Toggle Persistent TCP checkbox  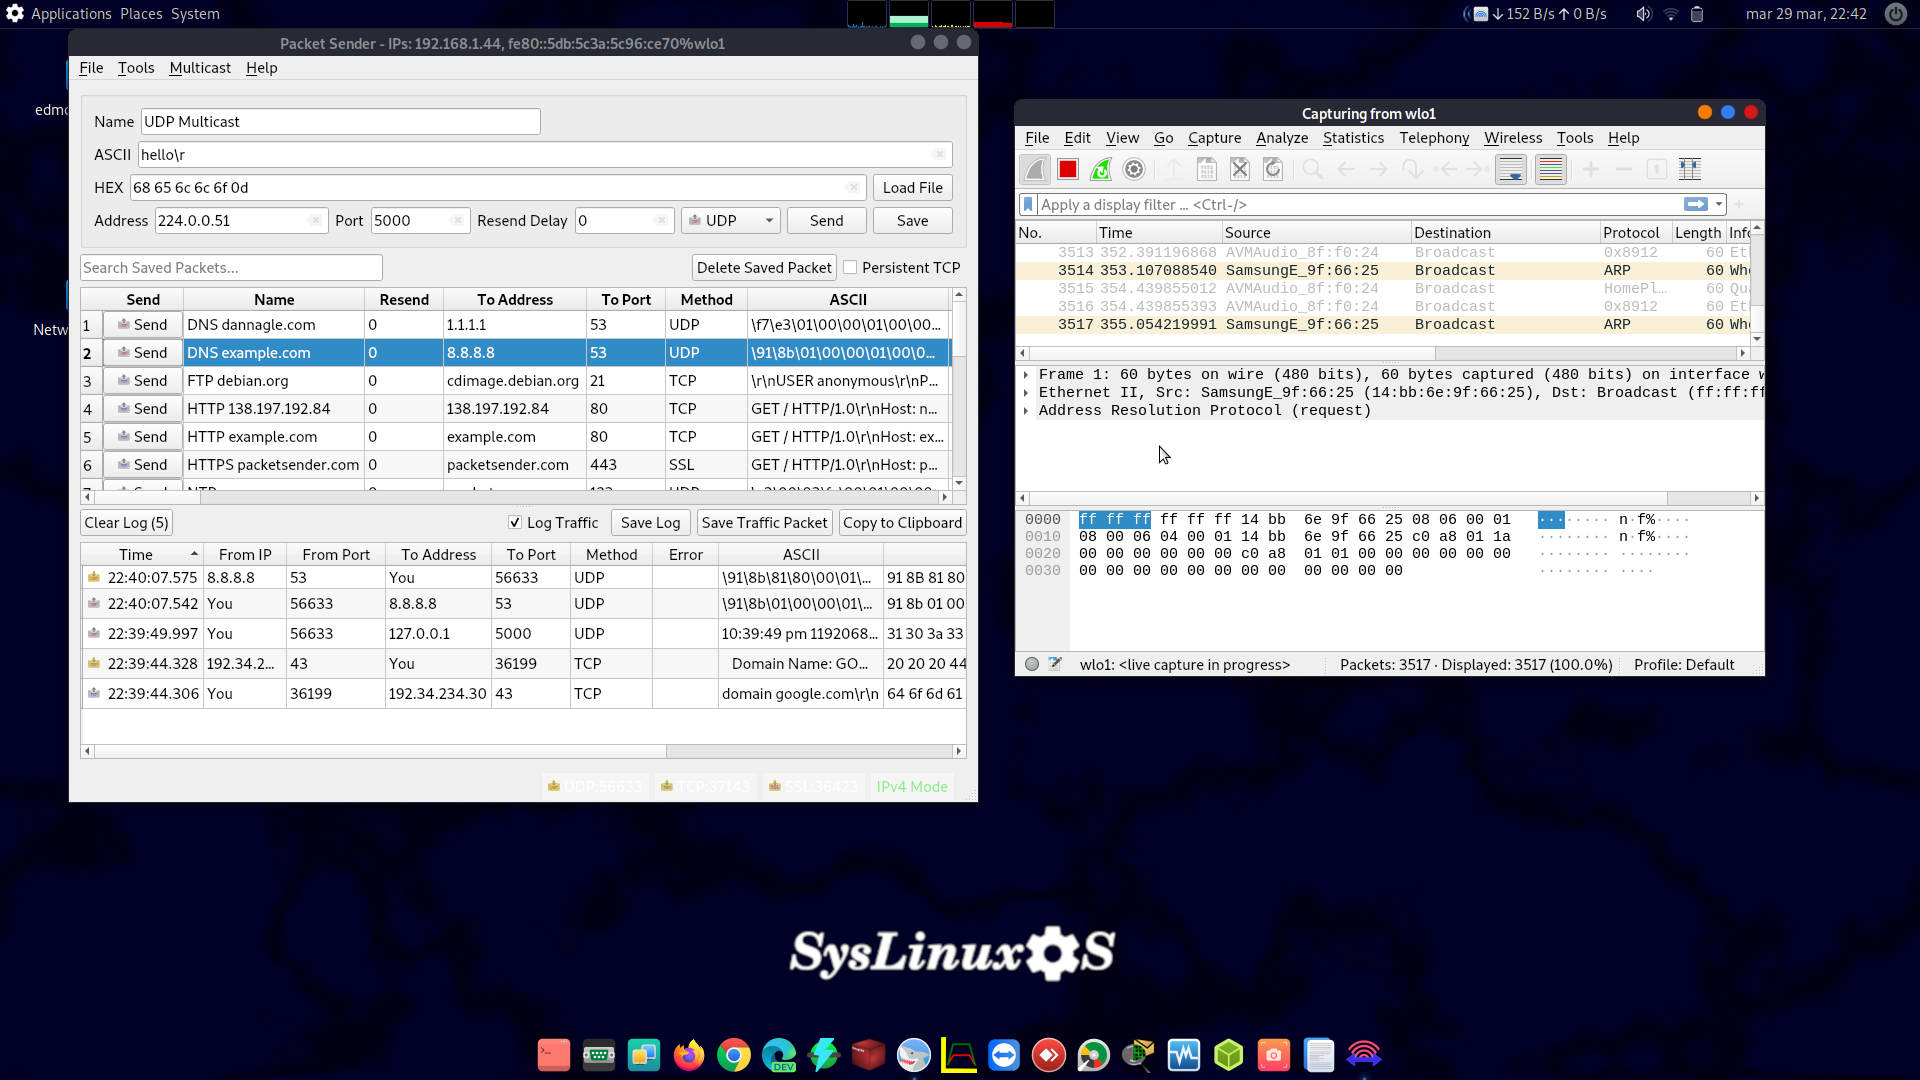pyautogui.click(x=850, y=268)
